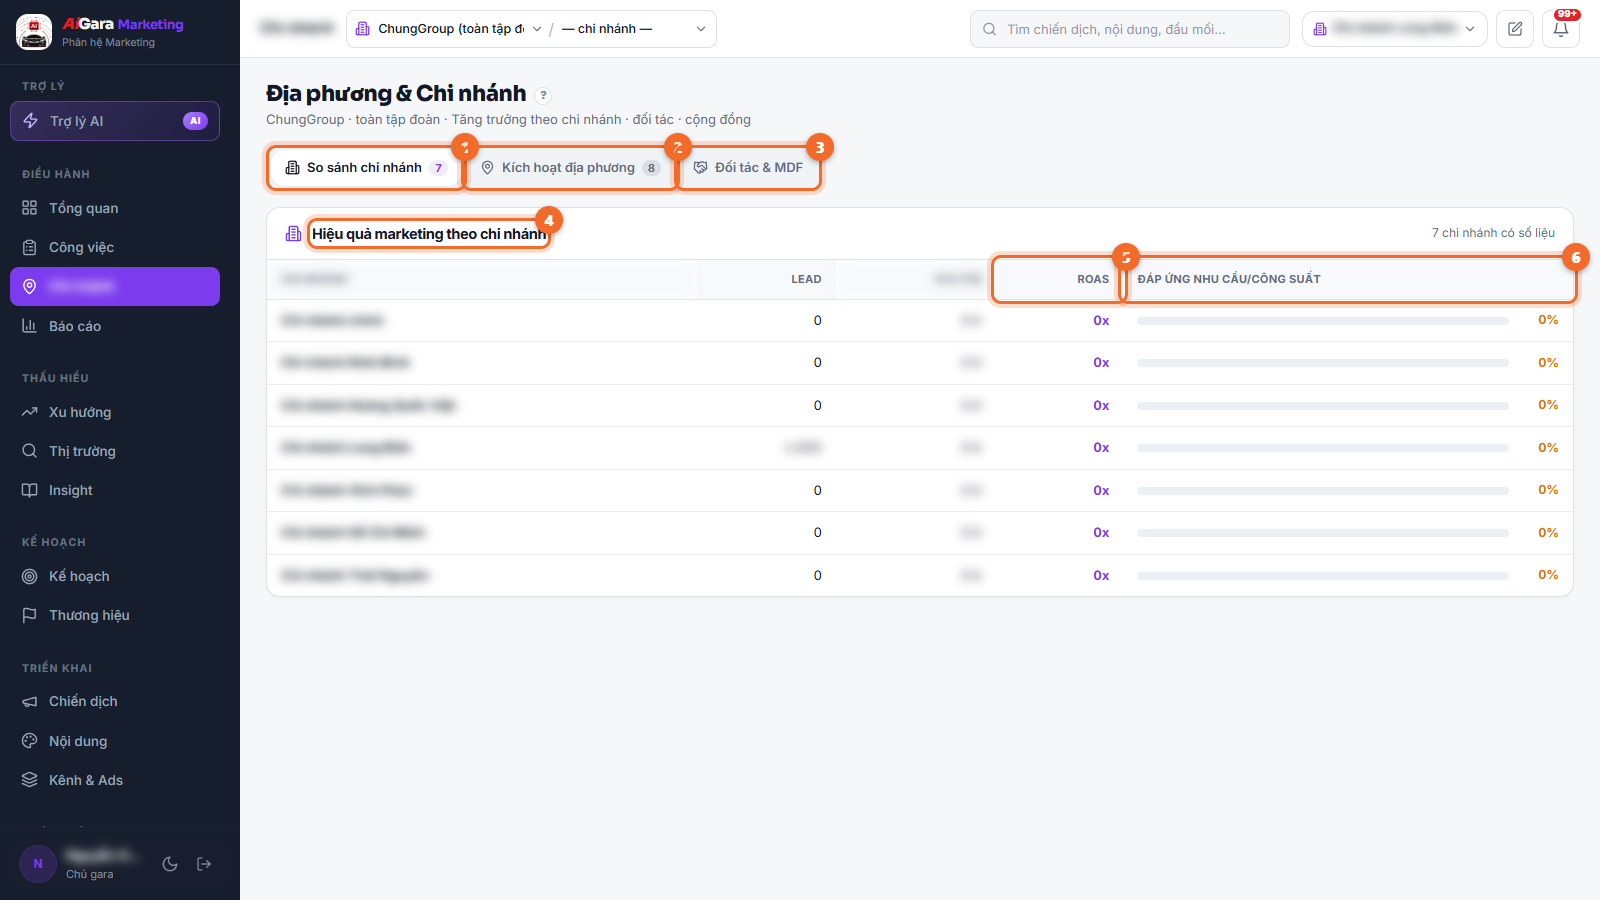Toggle dark mode moon icon
The width and height of the screenshot is (1600, 900).
(170, 864)
